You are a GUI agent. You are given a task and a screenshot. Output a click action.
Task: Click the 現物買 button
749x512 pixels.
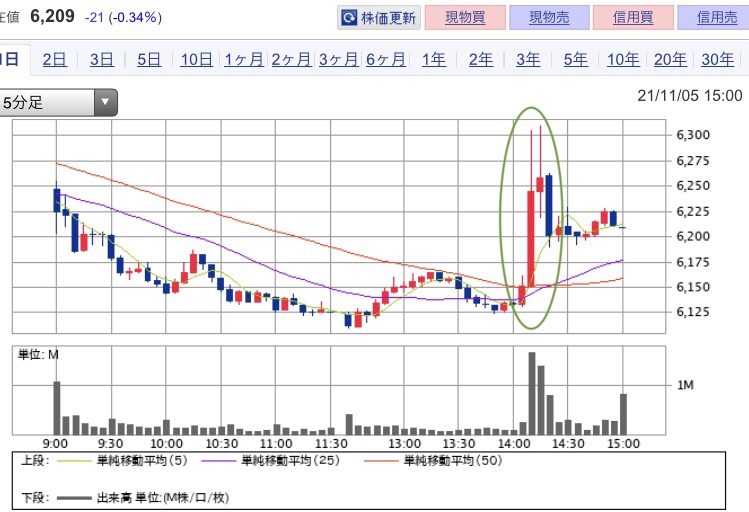465,18
